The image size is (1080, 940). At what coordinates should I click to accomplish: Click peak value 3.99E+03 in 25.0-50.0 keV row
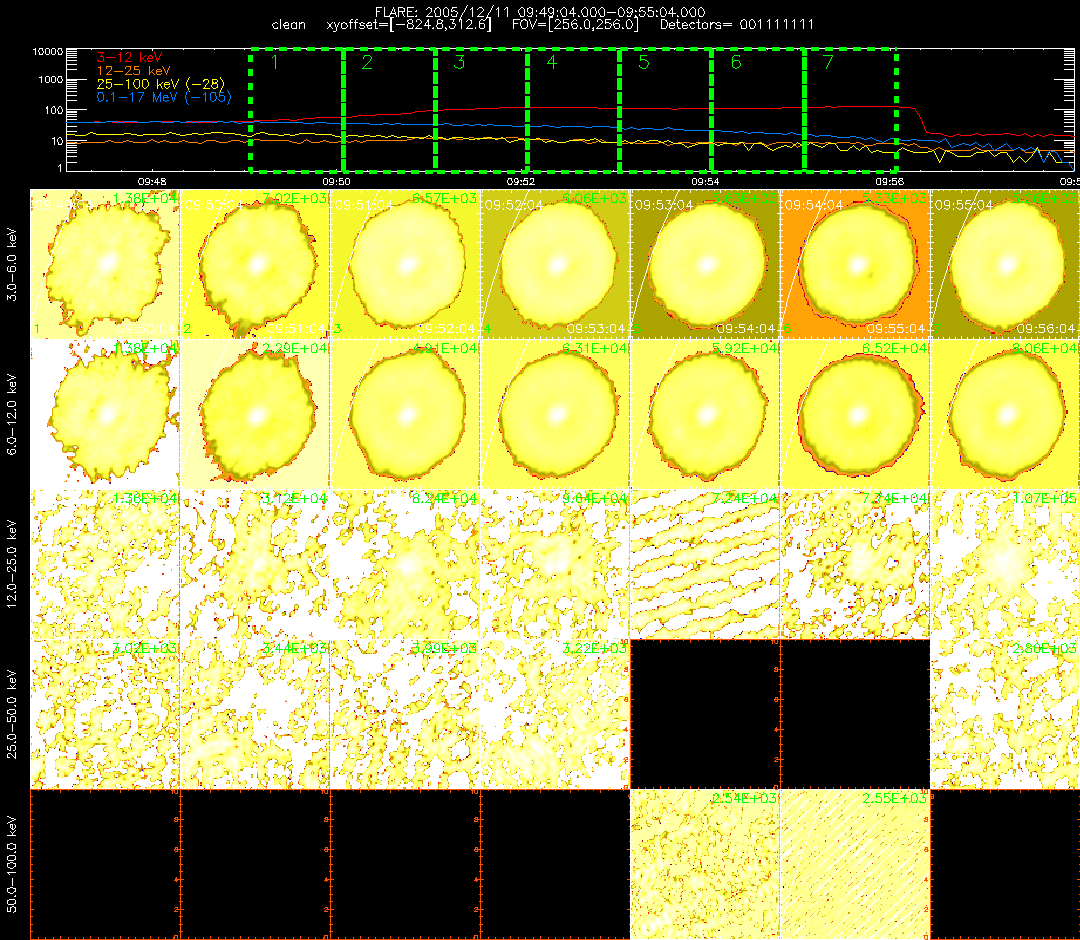tap(444, 649)
